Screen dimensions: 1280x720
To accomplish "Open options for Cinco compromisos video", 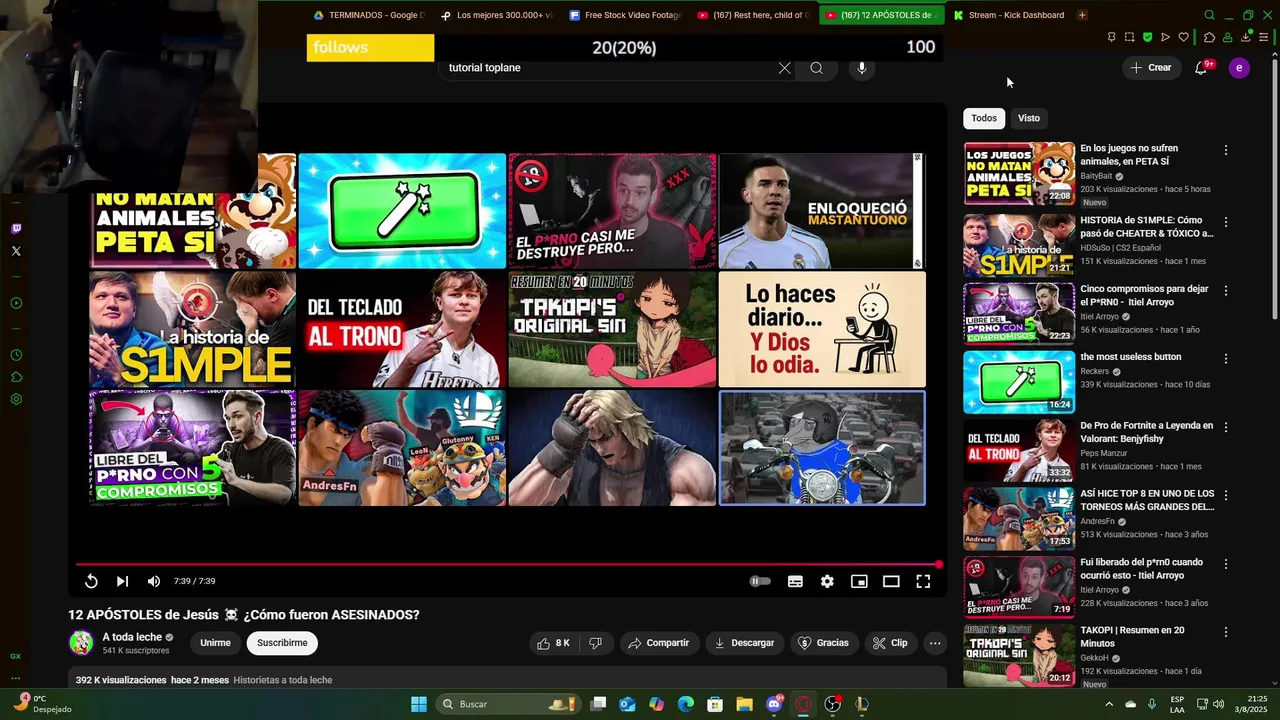I will [1226, 290].
